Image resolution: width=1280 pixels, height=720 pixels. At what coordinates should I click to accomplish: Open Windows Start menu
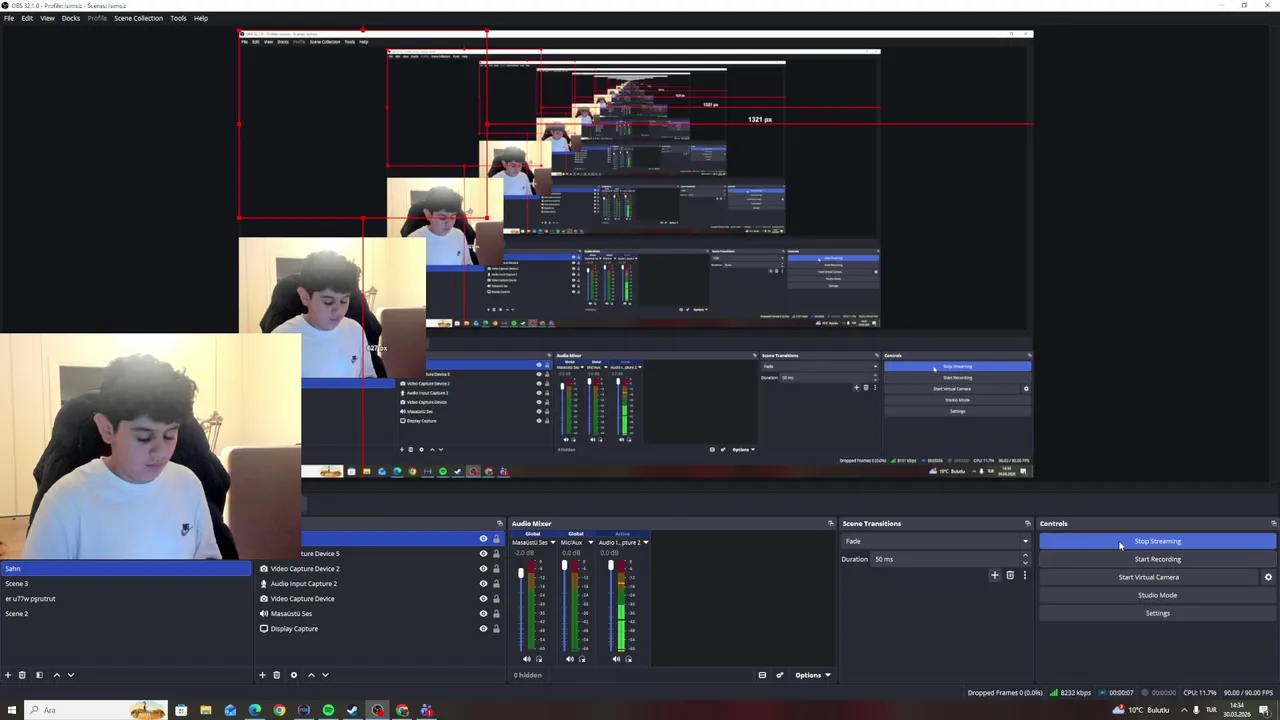click(11, 710)
